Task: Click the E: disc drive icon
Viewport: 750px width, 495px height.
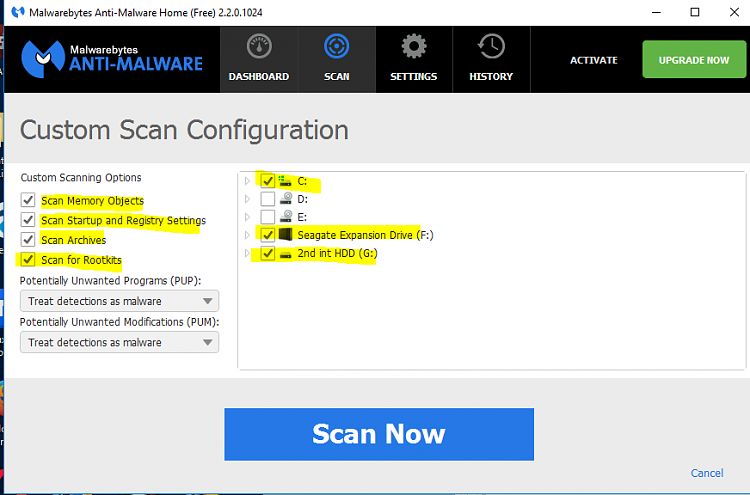Action: pos(286,216)
